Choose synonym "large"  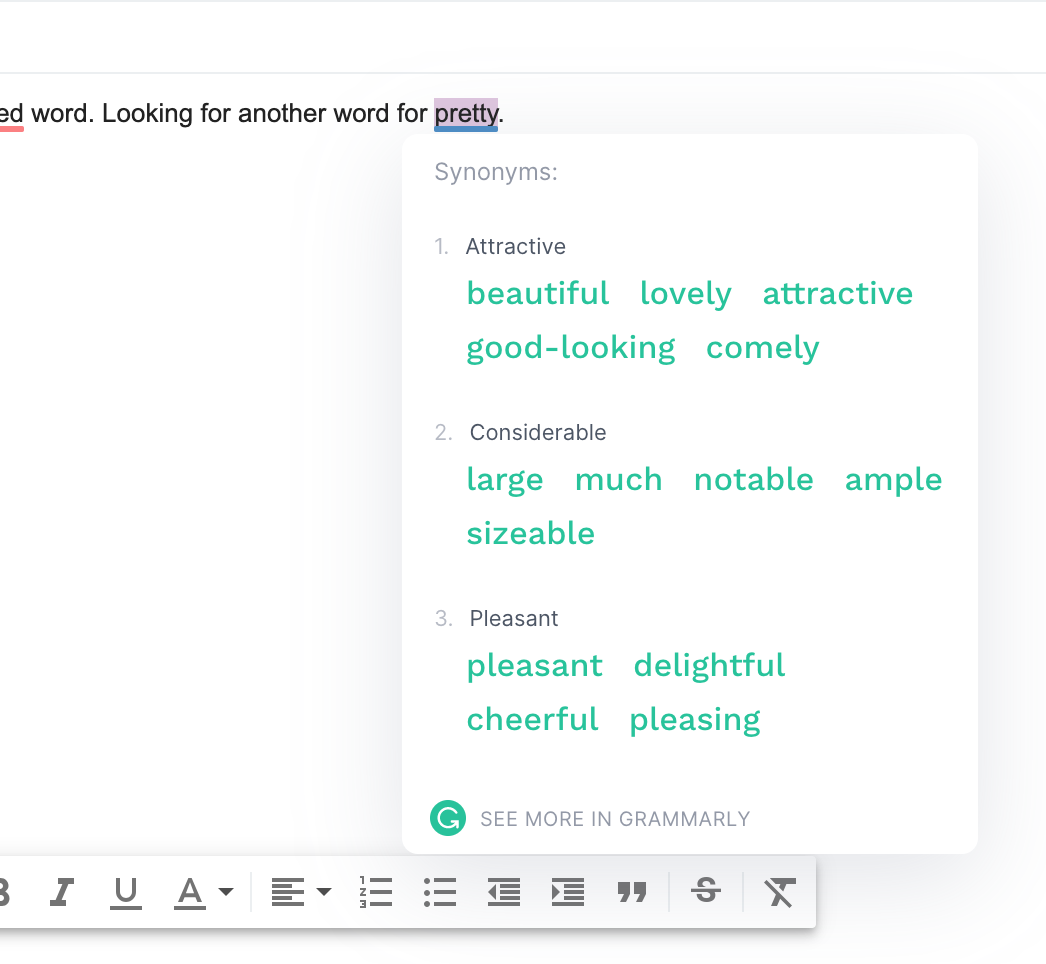click(x=505, y=480)
